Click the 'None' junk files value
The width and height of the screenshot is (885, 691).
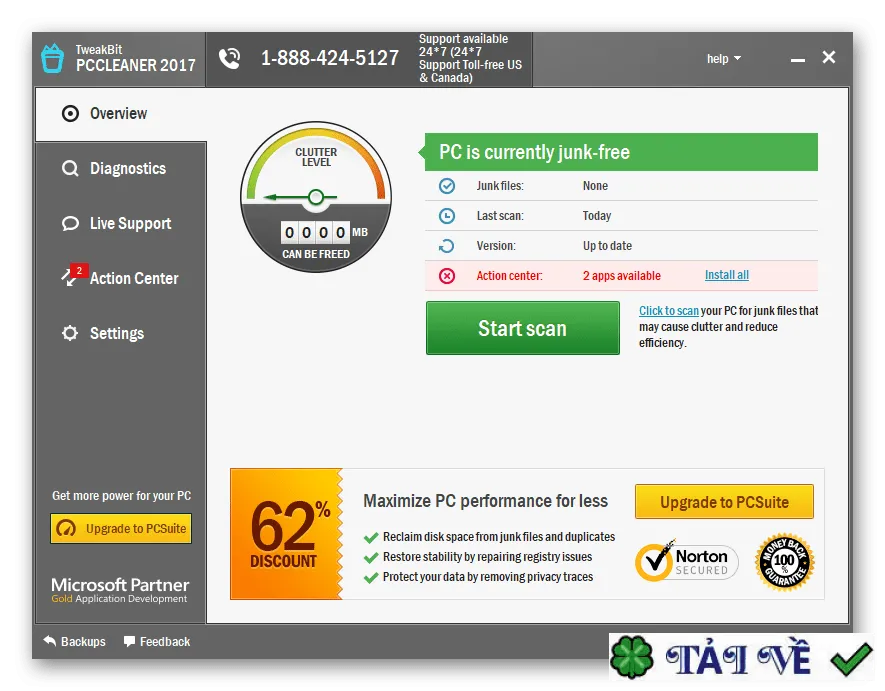click(x=595, y=186)
